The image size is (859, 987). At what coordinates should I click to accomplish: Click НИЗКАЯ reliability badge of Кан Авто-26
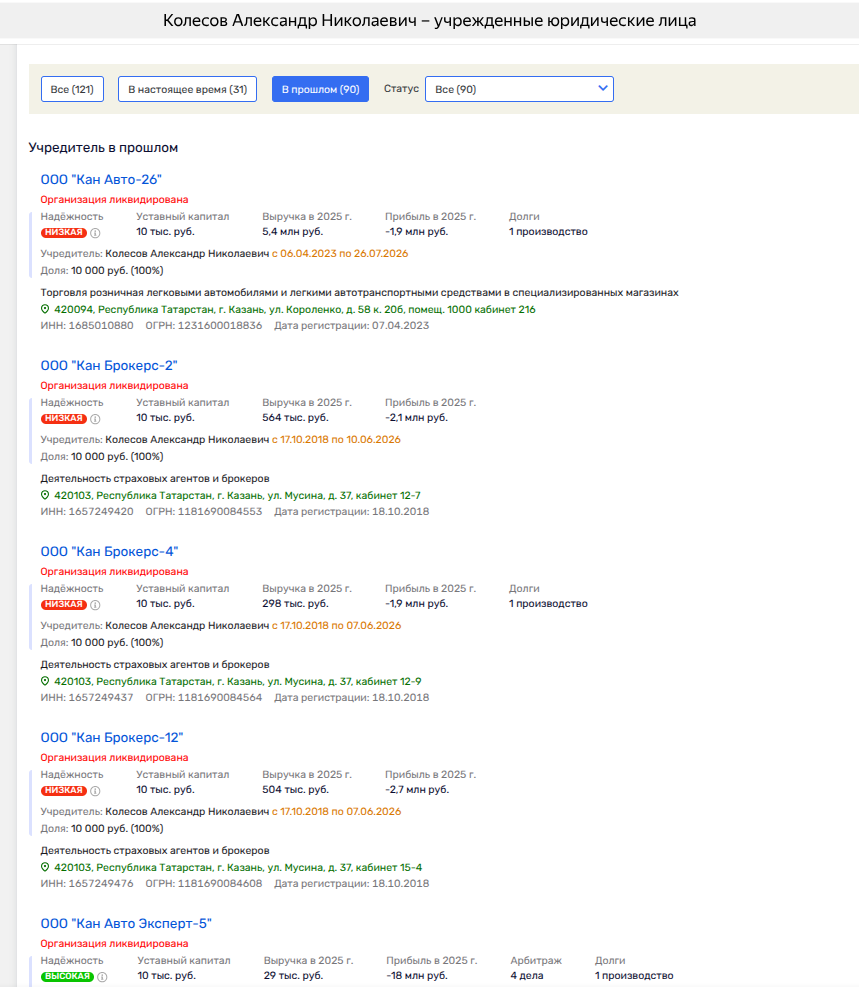(x=64, y=233)
